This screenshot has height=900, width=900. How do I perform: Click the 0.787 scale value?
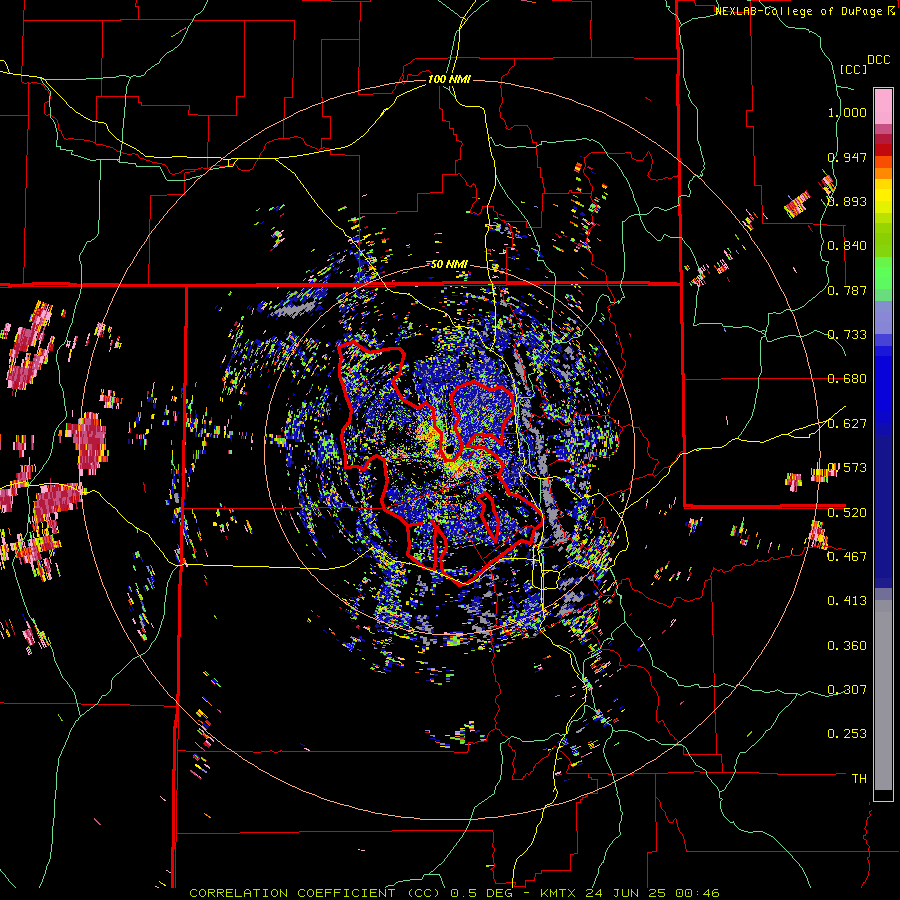tap(847, 290)
